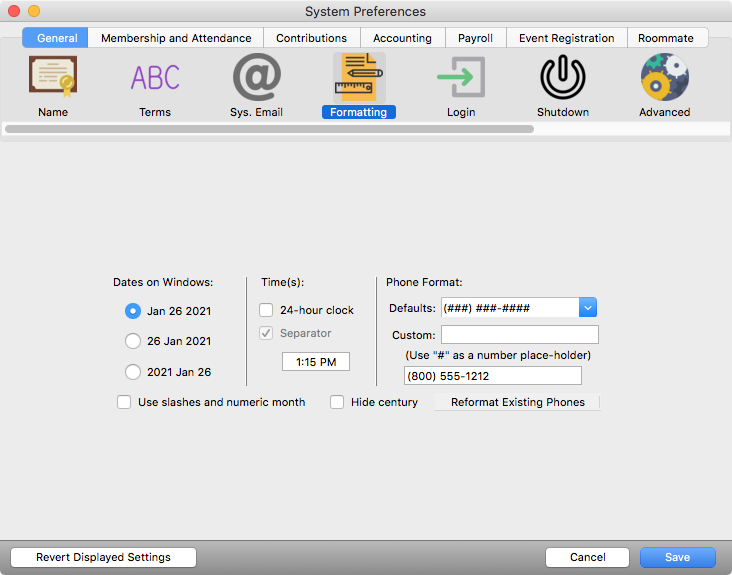Choose the 2021 Jan 26 date format

tap(133, 372)
